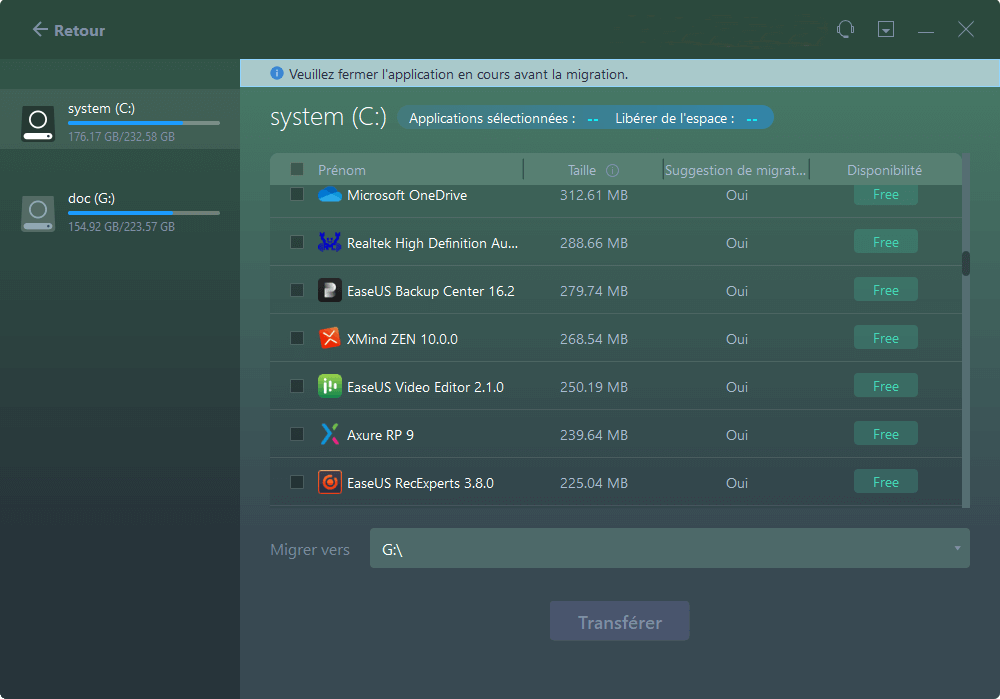Click the migration notice message text

(458, 74)
